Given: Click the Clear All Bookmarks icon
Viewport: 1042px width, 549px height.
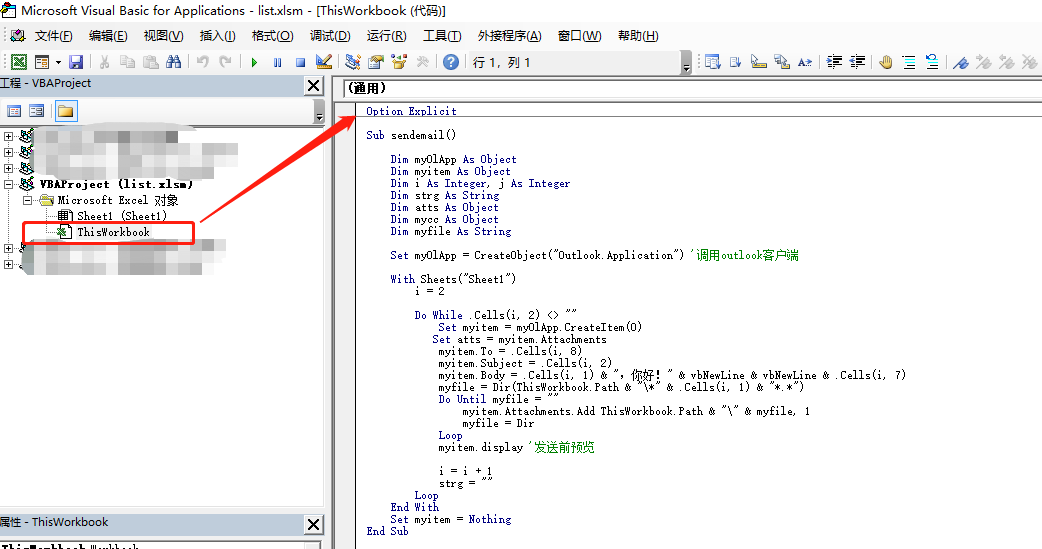Looking at the screenshot, I should click(1029, 62).
